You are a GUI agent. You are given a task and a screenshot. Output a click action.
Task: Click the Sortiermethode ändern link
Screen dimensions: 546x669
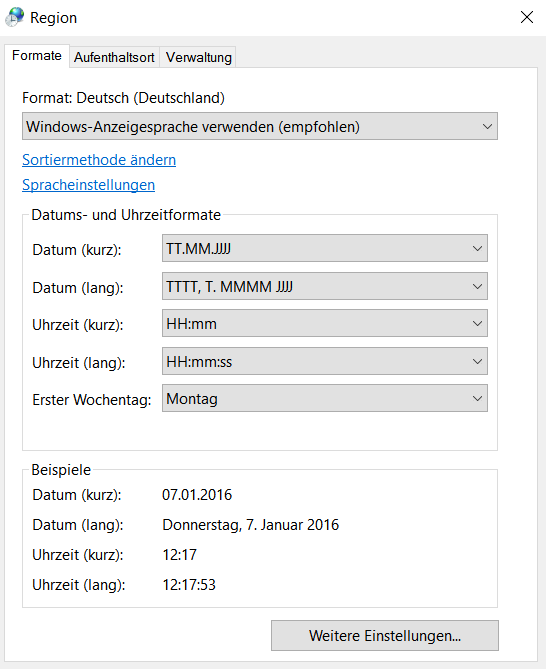point(99,160)
